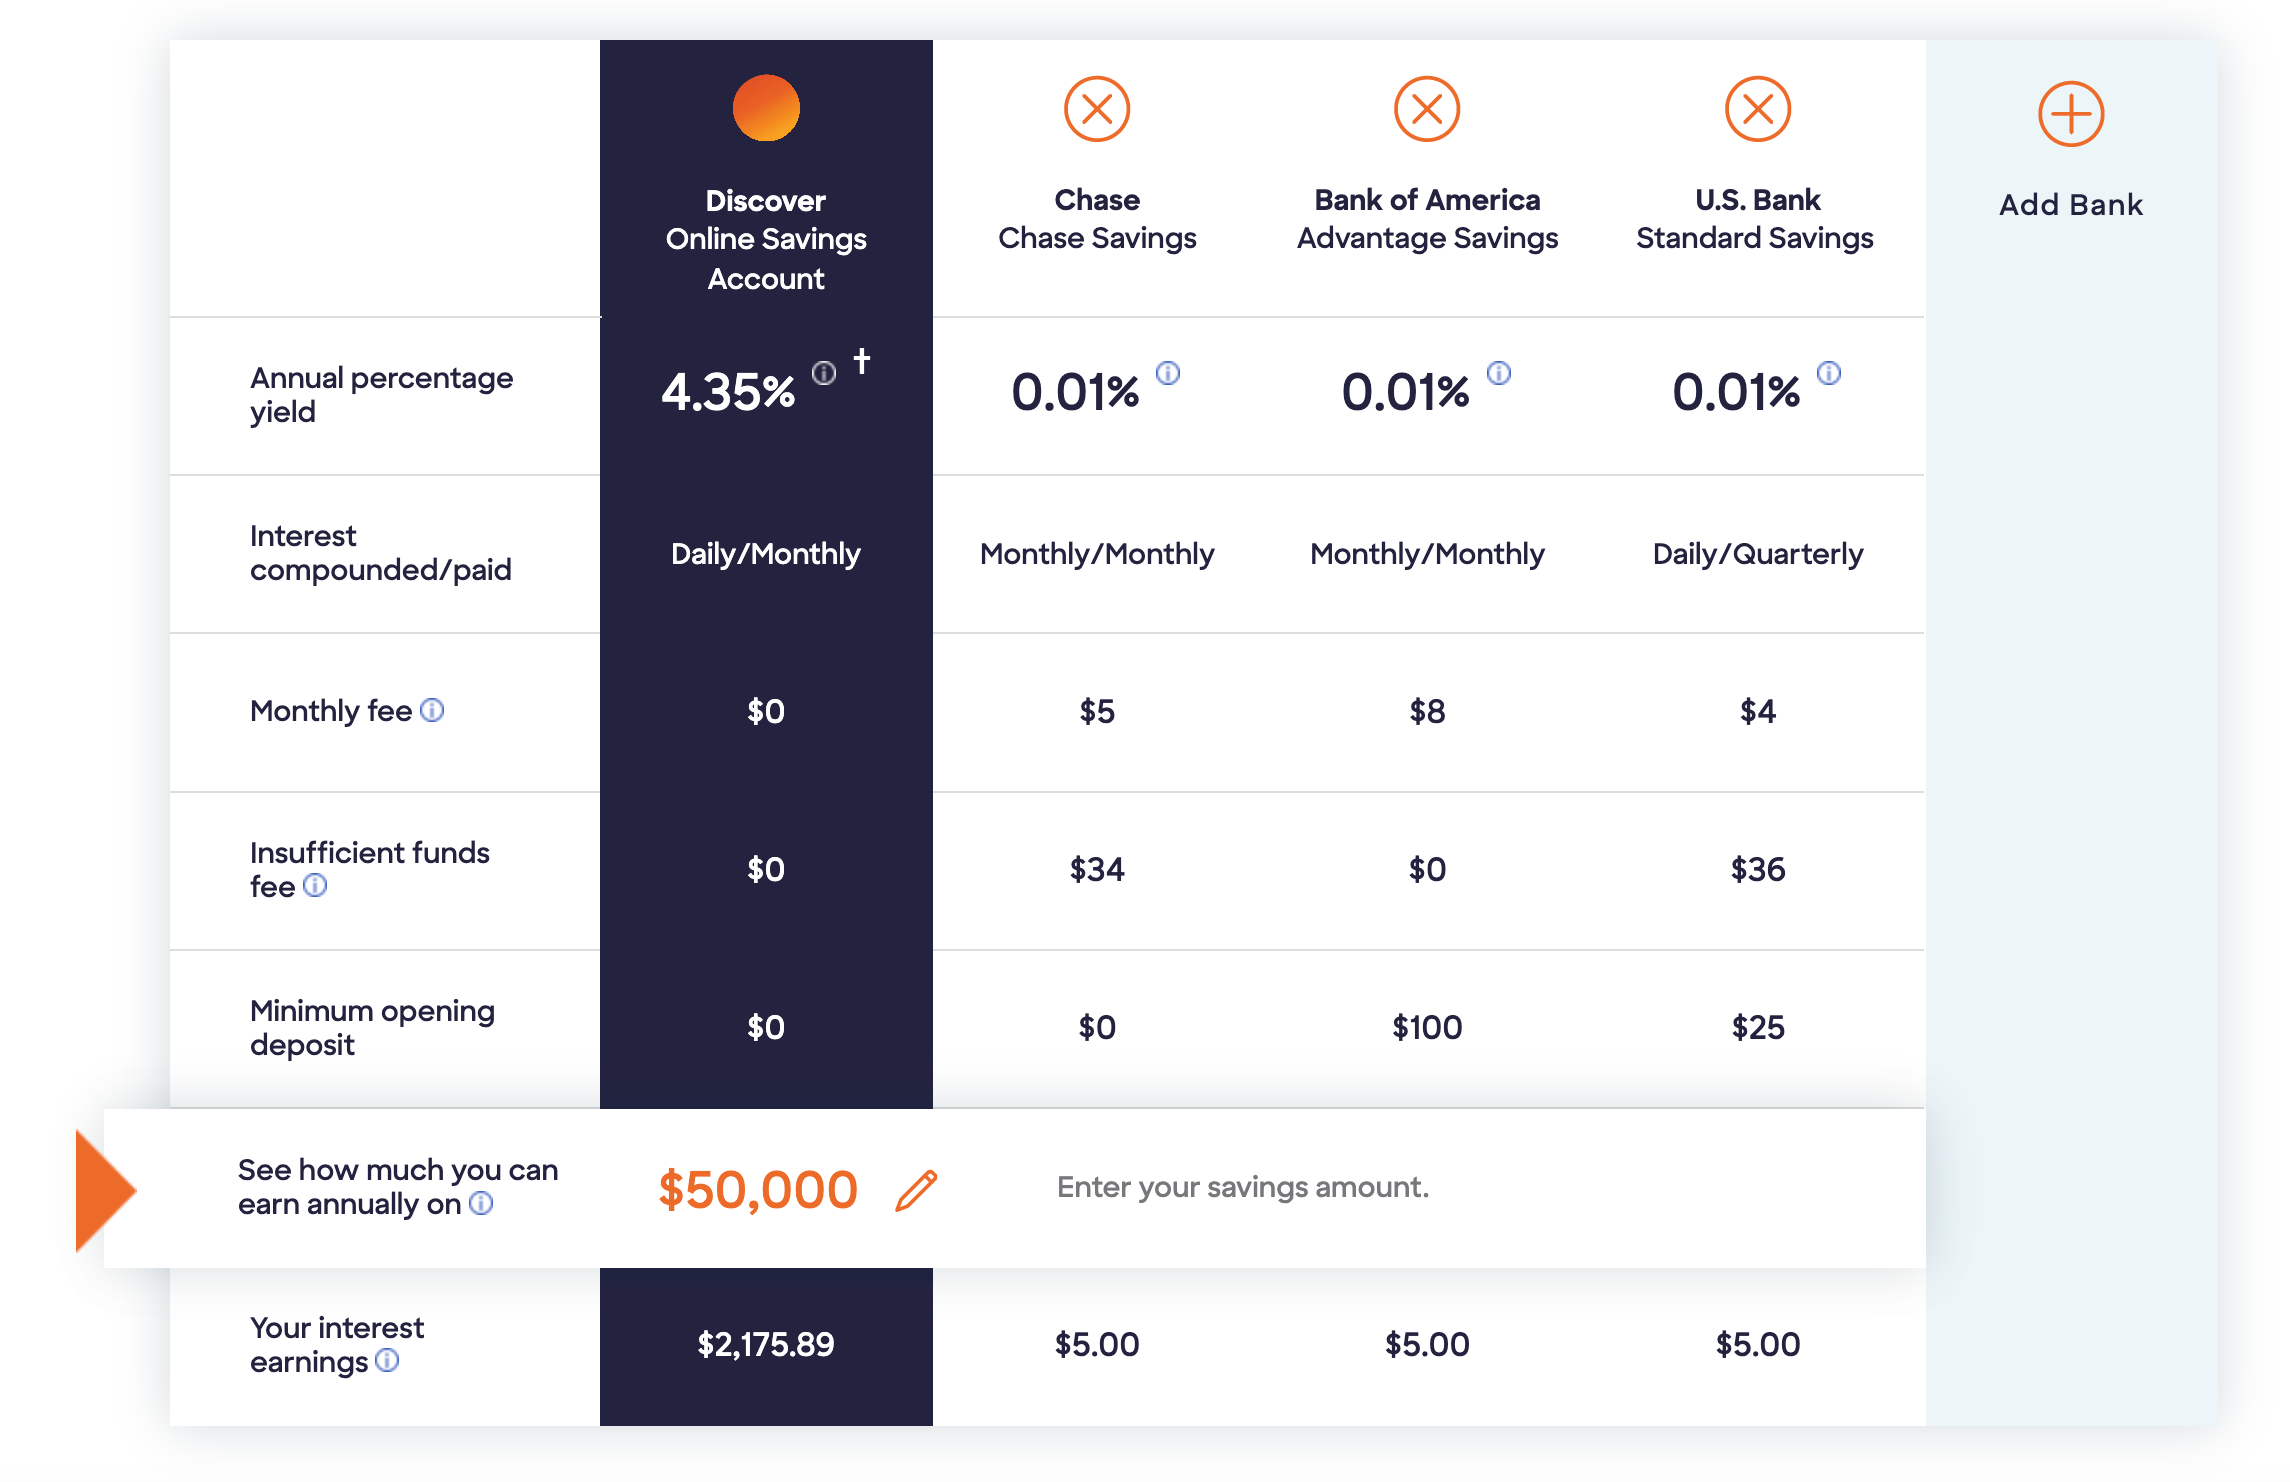Open info icon next to Discover 4.35% APY
The height and width of the screenshot is (1482, 2290).
(823, 373)
